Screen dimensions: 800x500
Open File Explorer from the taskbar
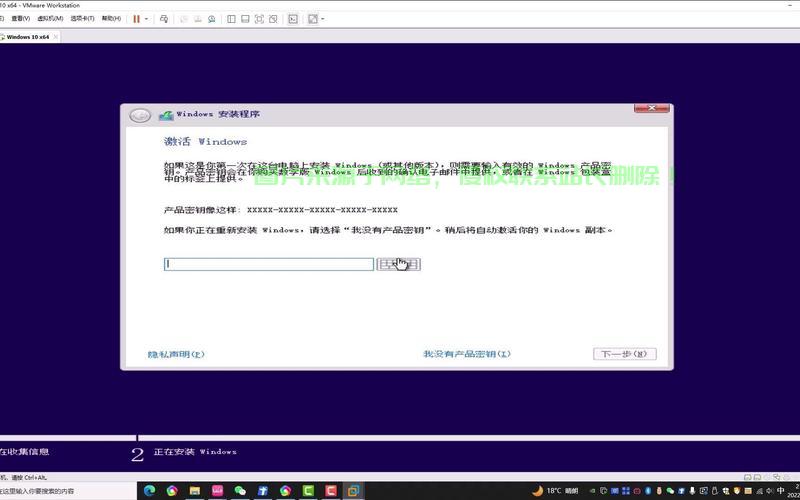pos(194,491)
